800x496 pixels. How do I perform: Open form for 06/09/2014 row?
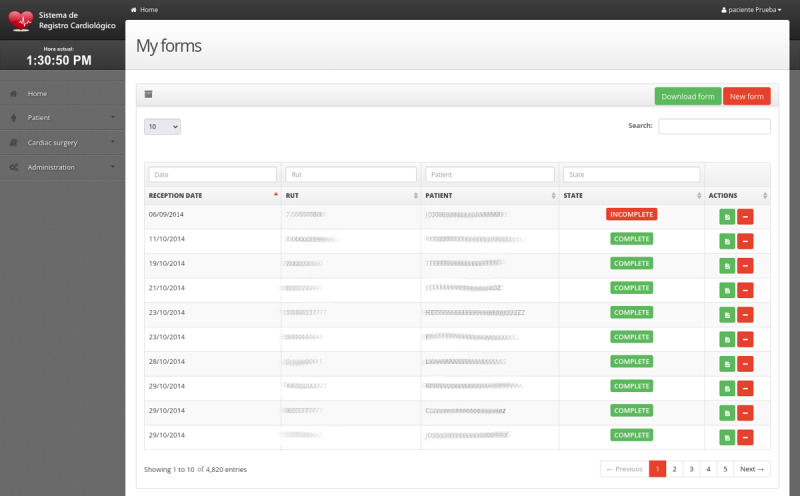(727, 217)
